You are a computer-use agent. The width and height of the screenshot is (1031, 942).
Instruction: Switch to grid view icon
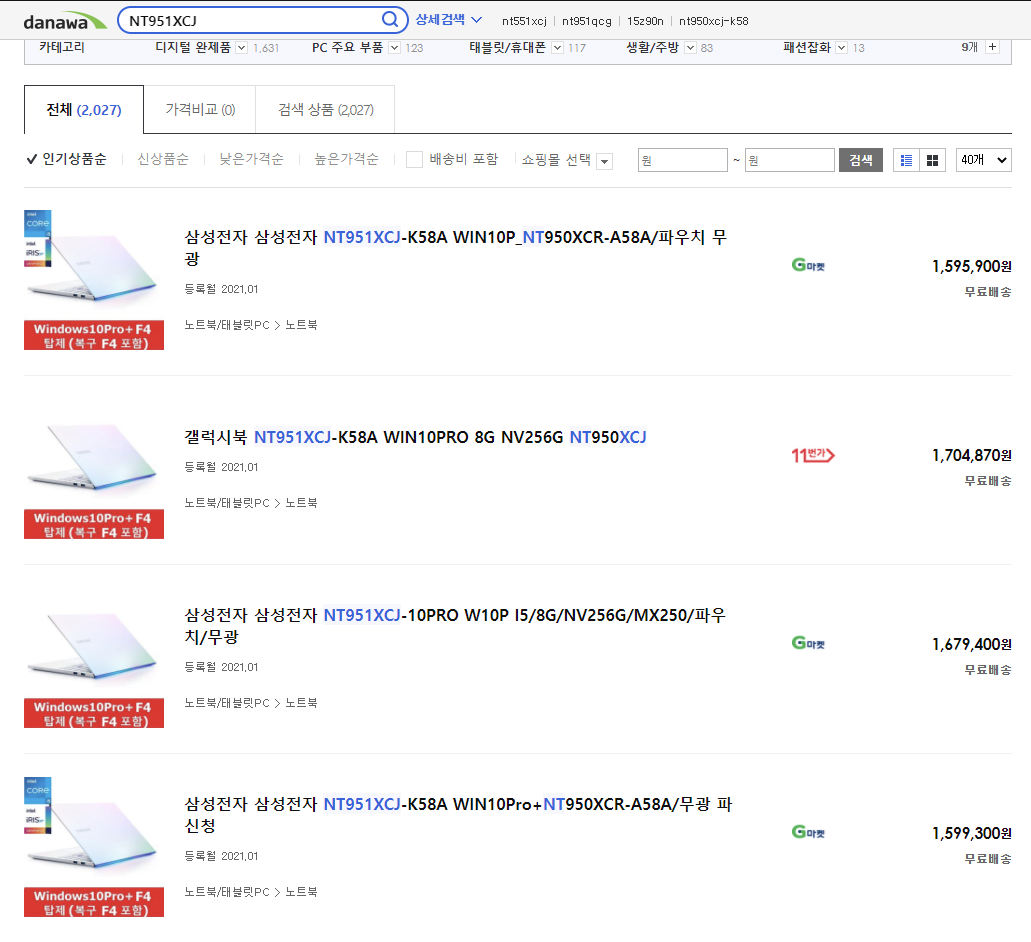(x=932, y=160)
